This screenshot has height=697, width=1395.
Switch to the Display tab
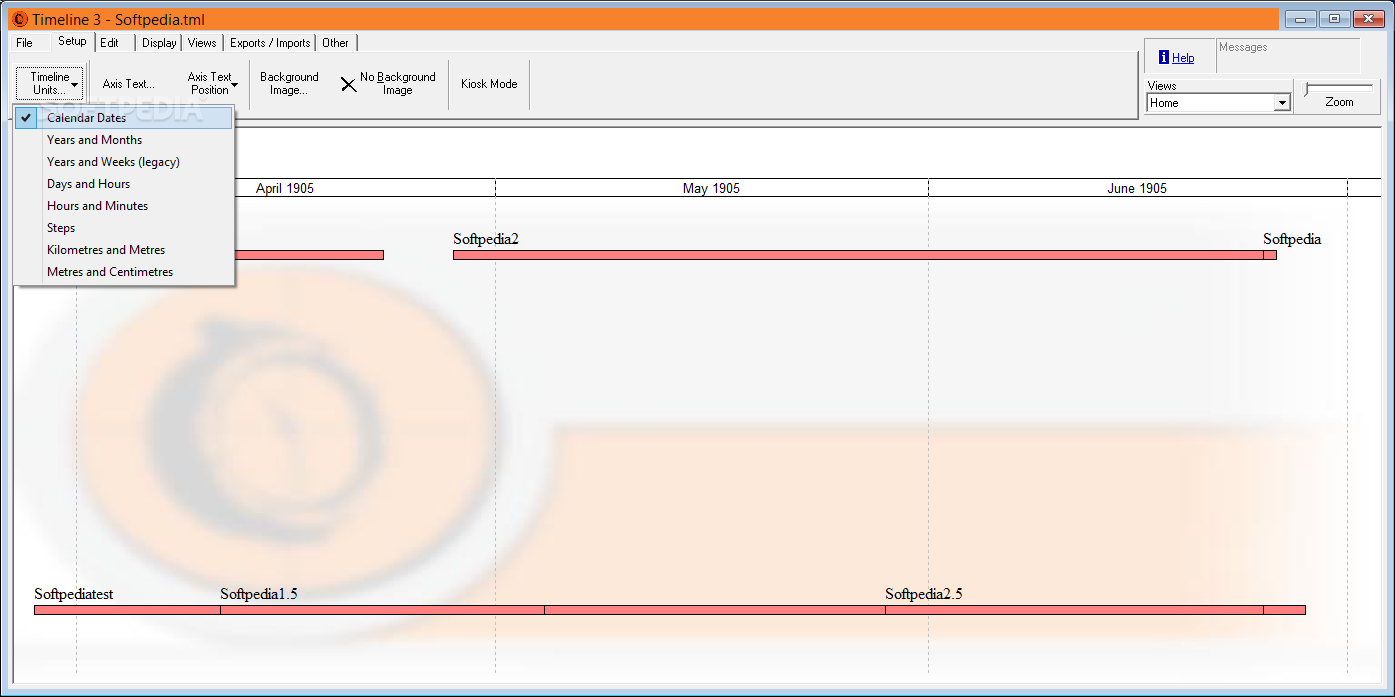point(158,43)
